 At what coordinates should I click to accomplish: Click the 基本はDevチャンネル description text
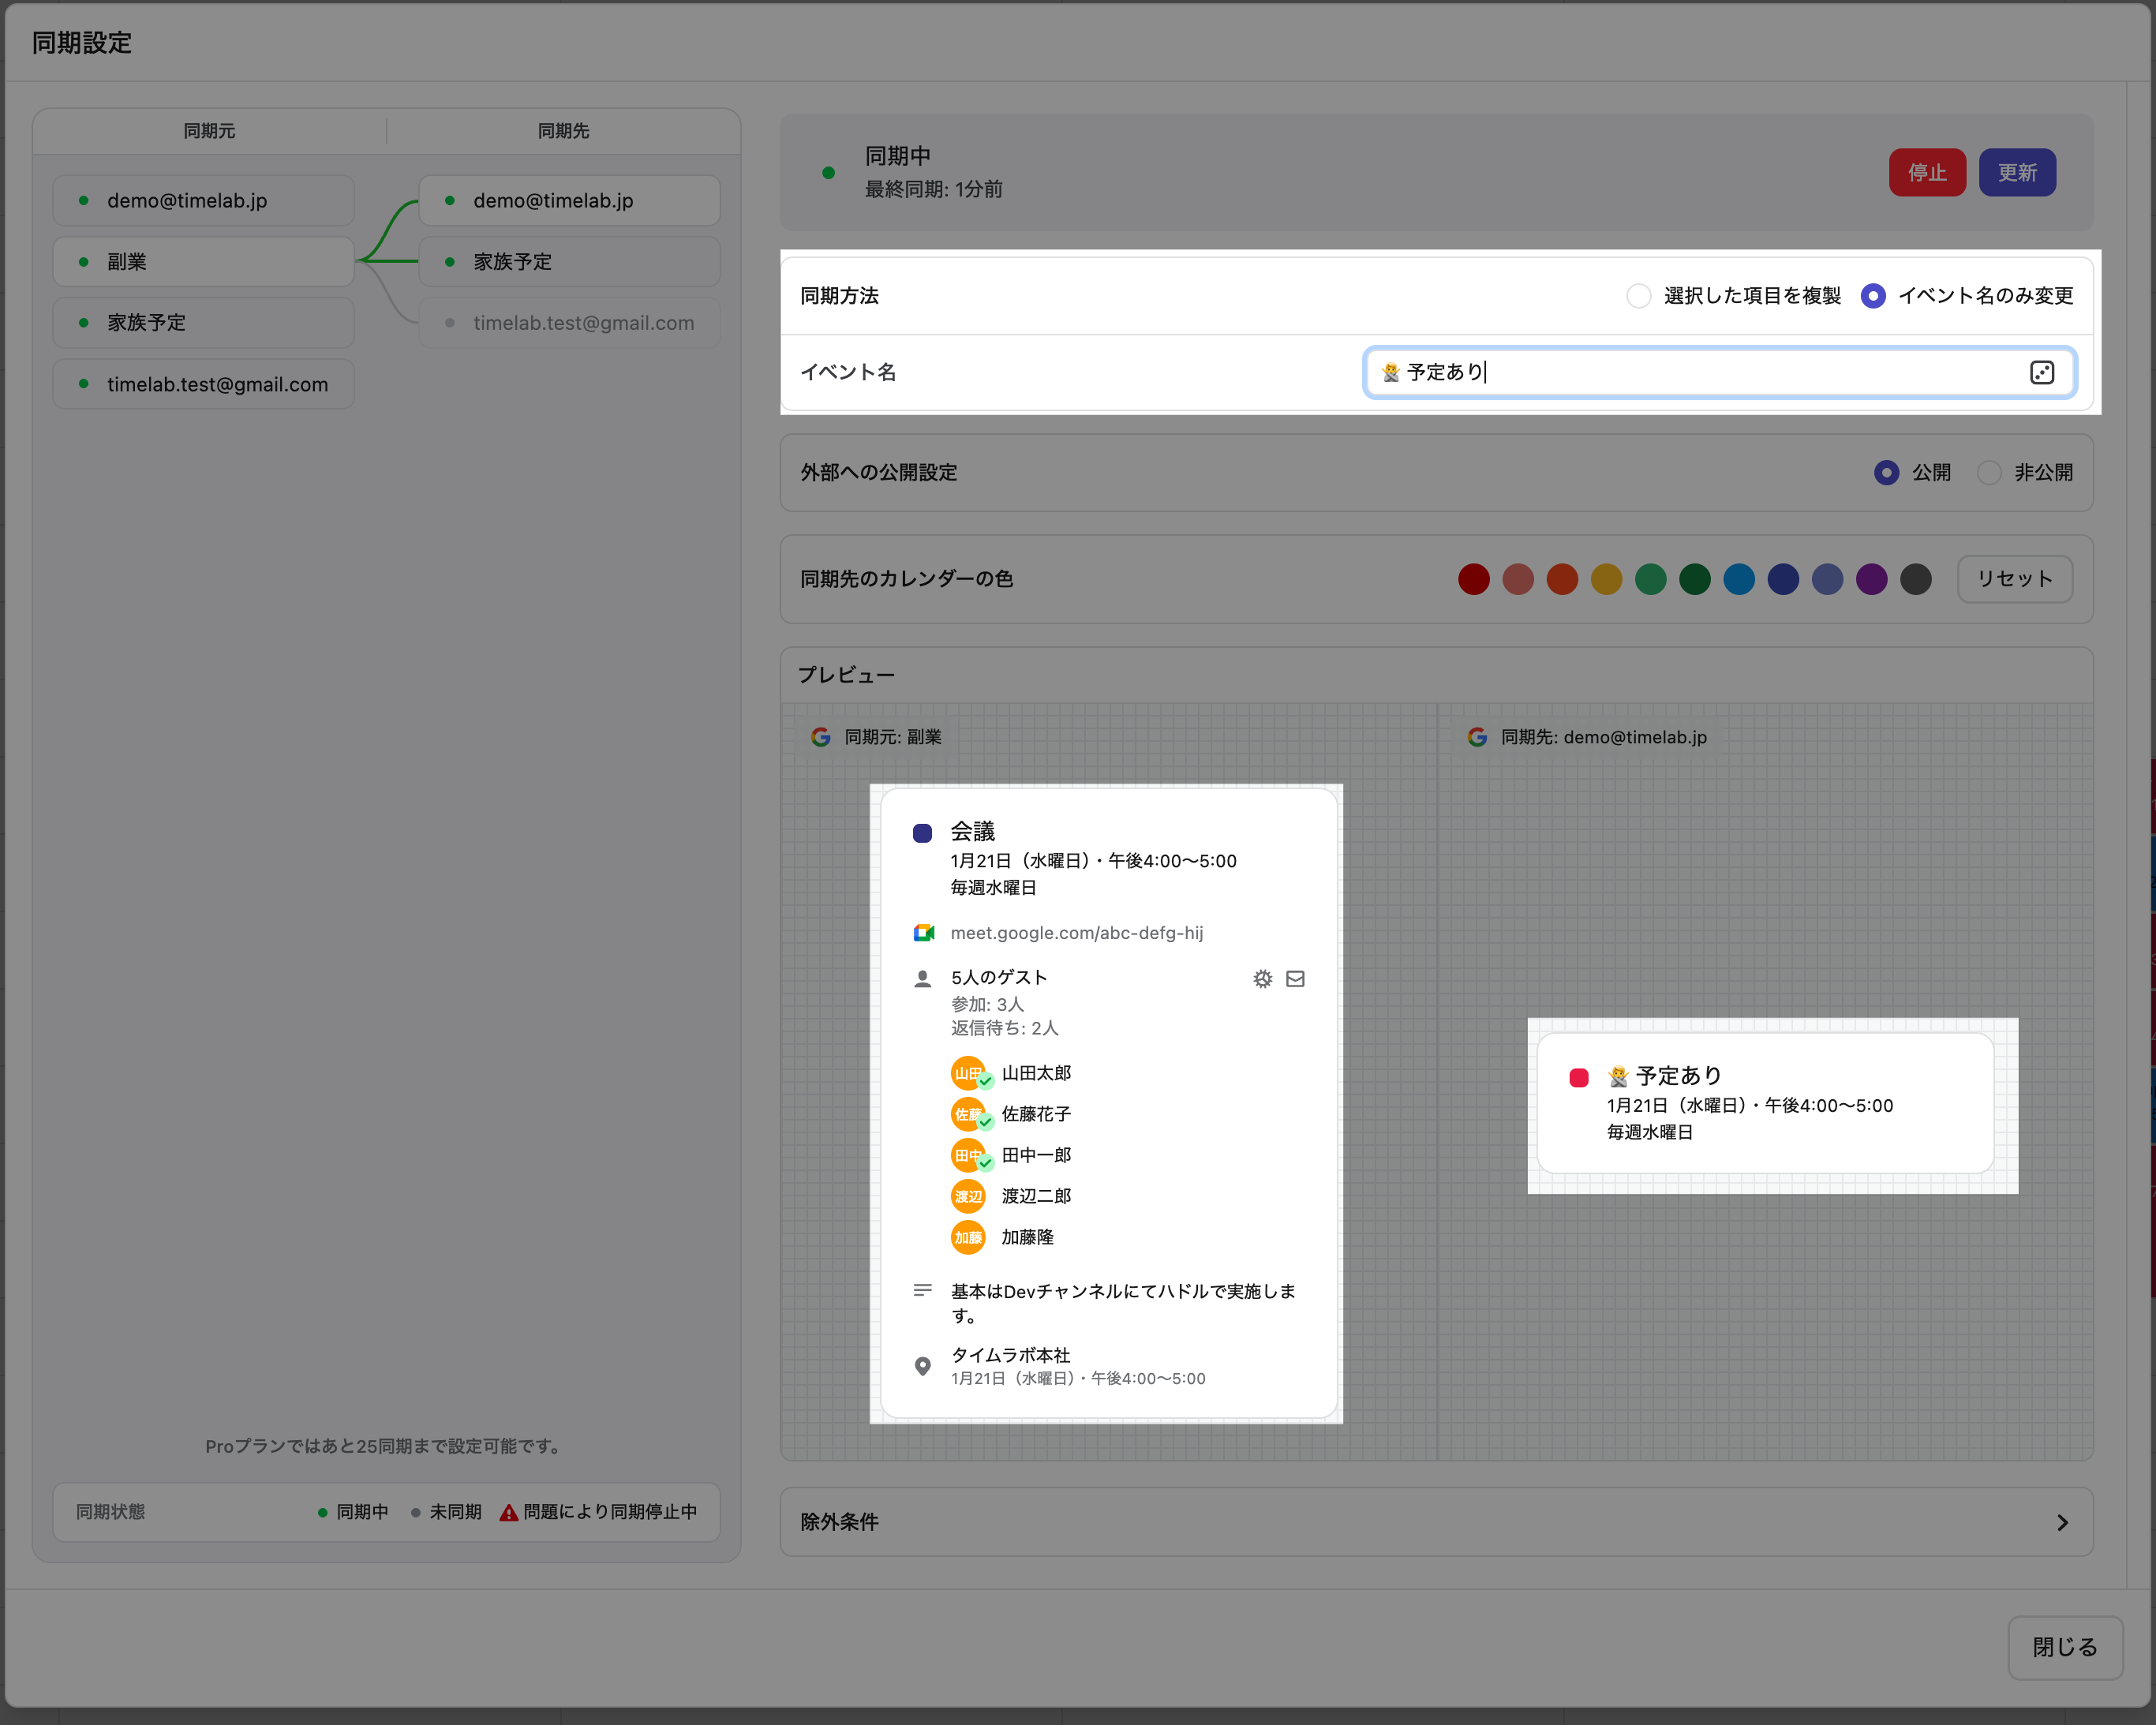click(1123, 1303)
